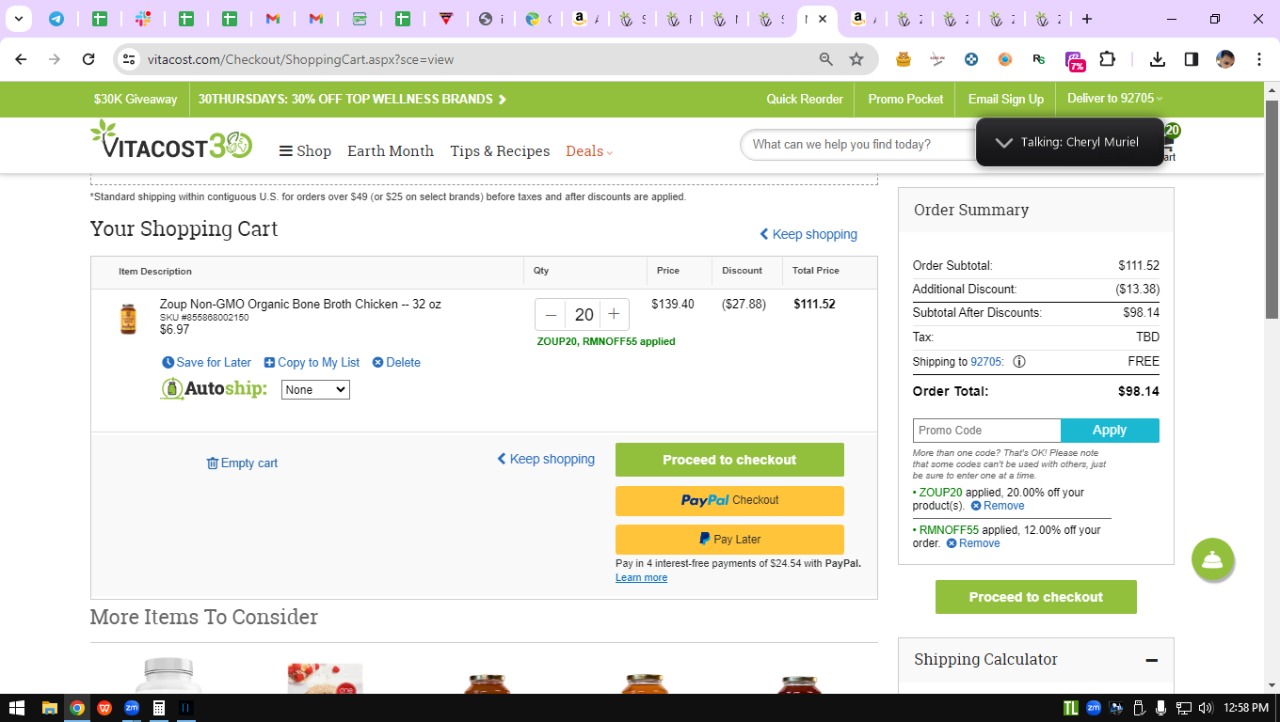Open Calculator from the taskbar

[158, 708]
